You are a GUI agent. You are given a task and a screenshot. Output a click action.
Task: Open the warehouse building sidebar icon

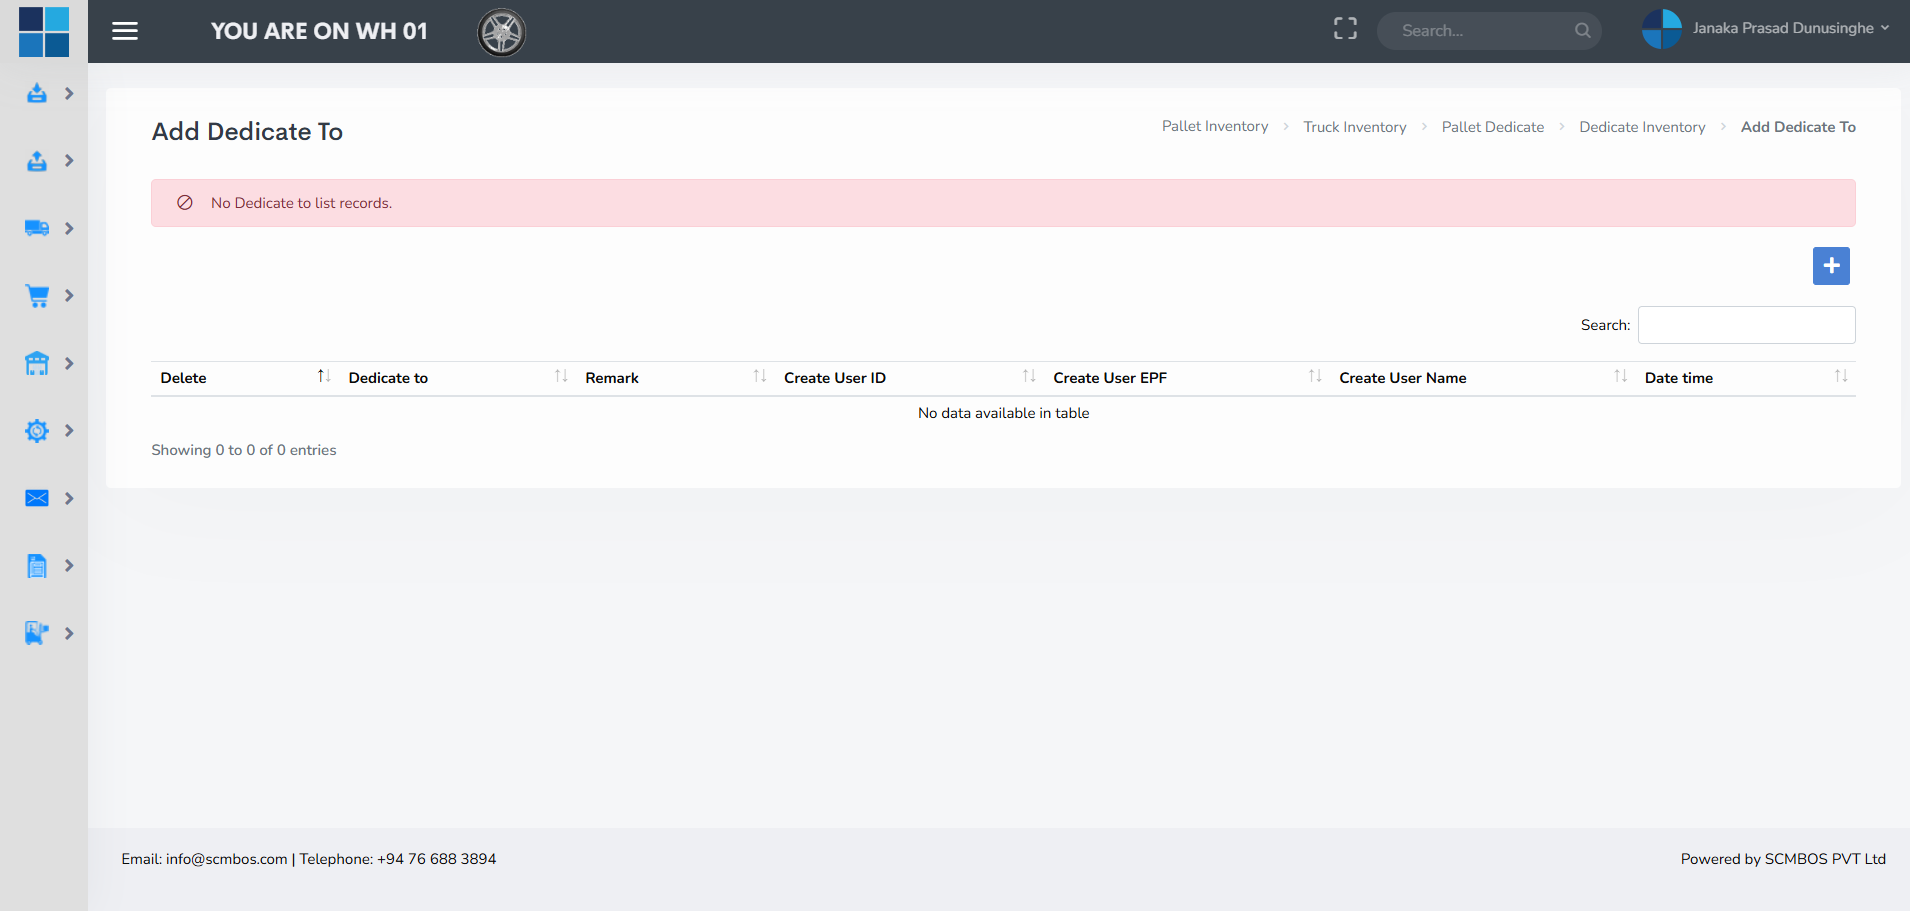[x=37, y=363]
